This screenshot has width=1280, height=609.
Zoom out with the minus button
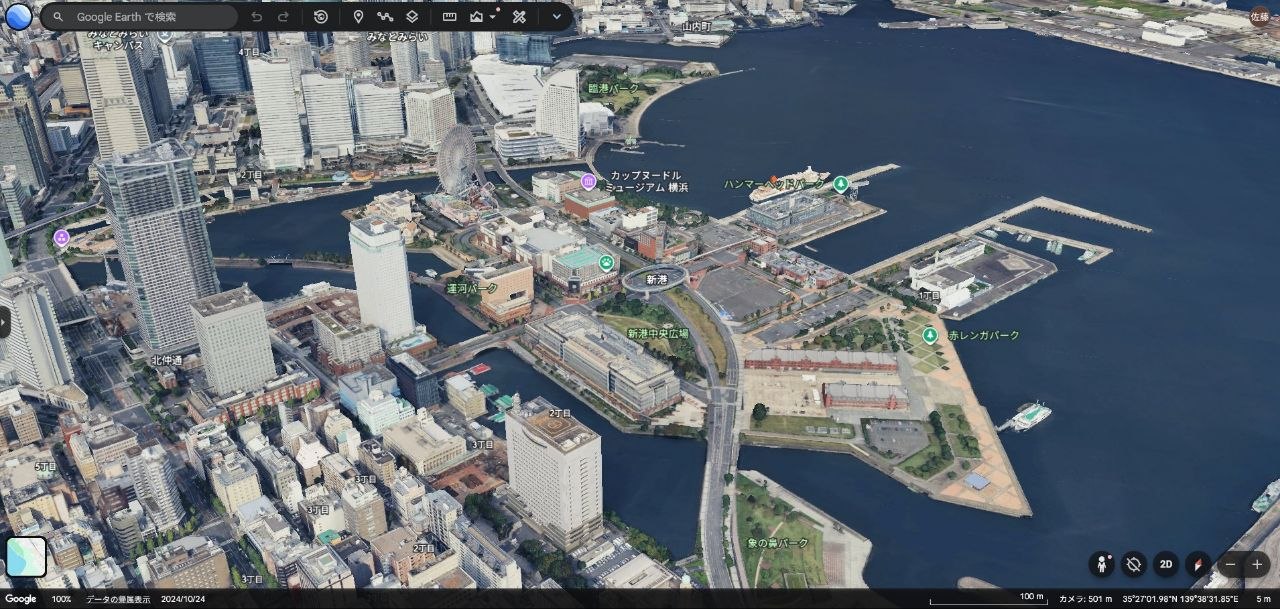coord(1230,564)
